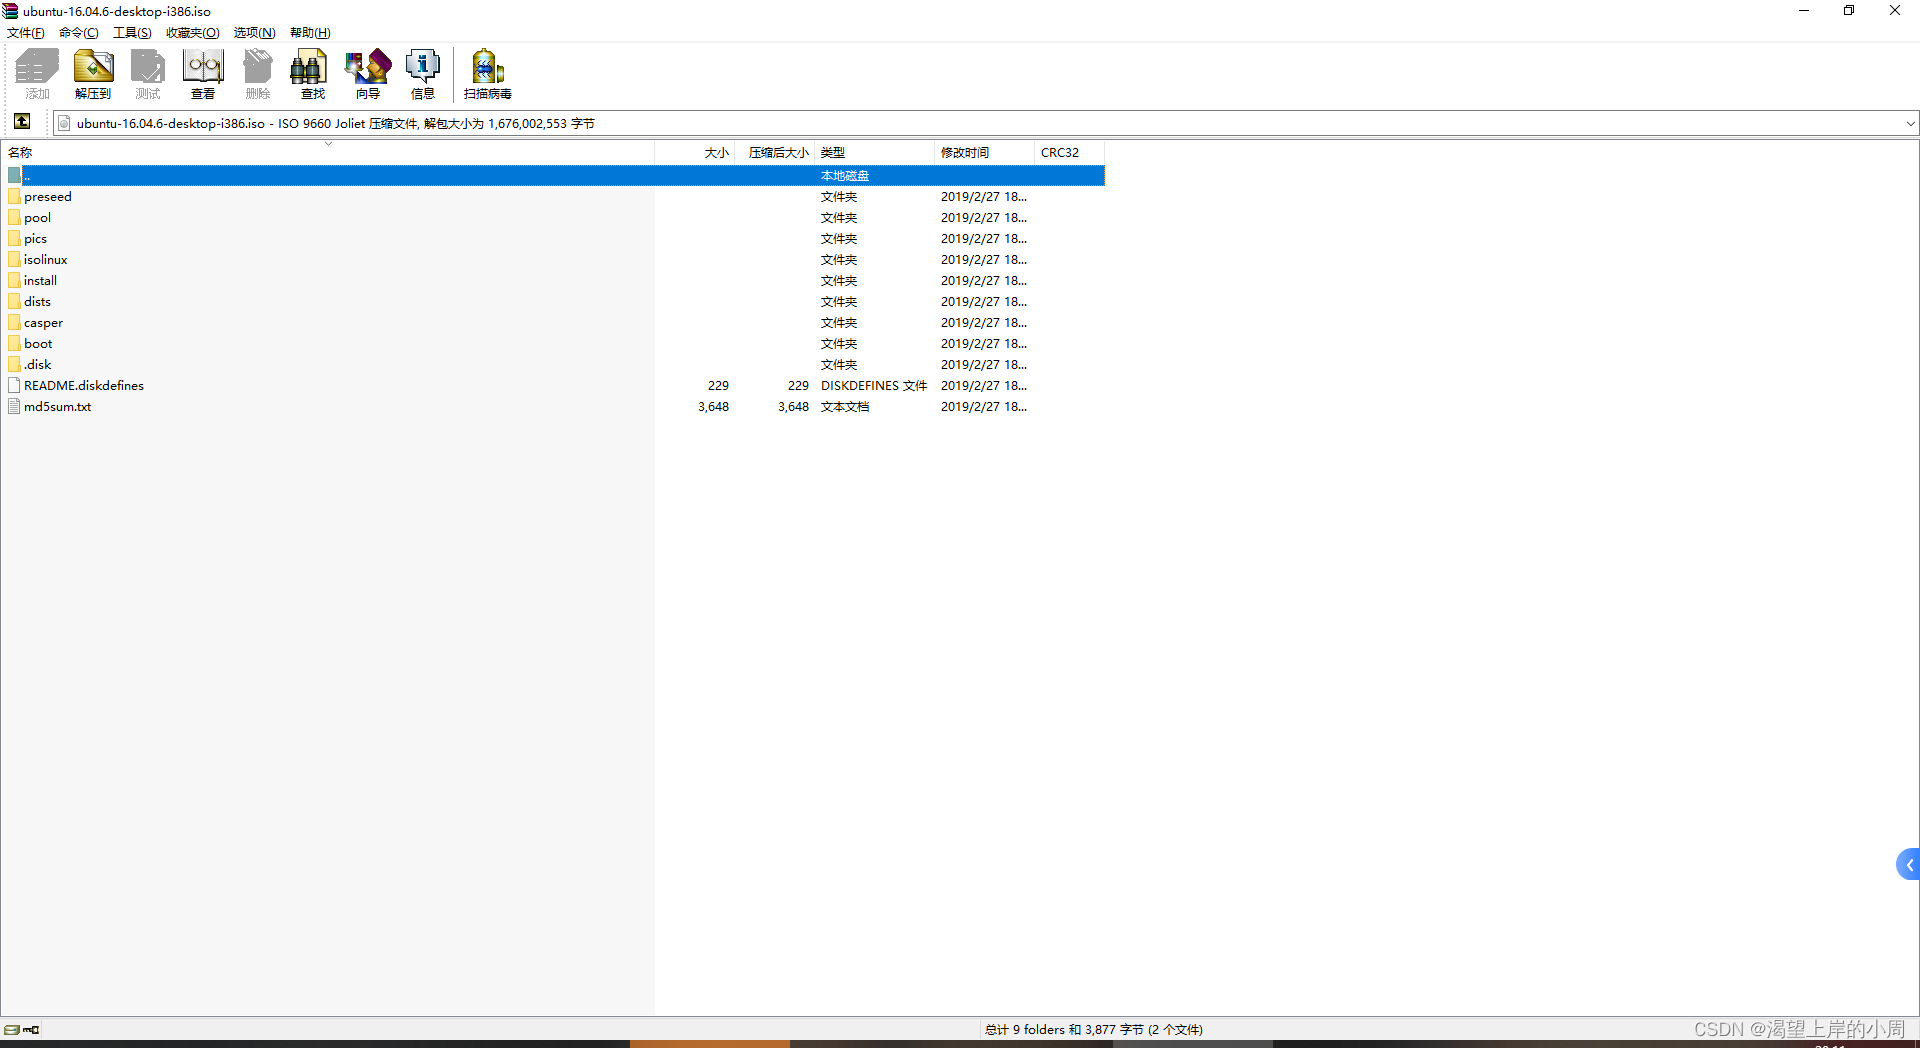Open the Favorites (收藏夹) menu
This screenshot has height=1048, width=1920.
click(193, 33)
